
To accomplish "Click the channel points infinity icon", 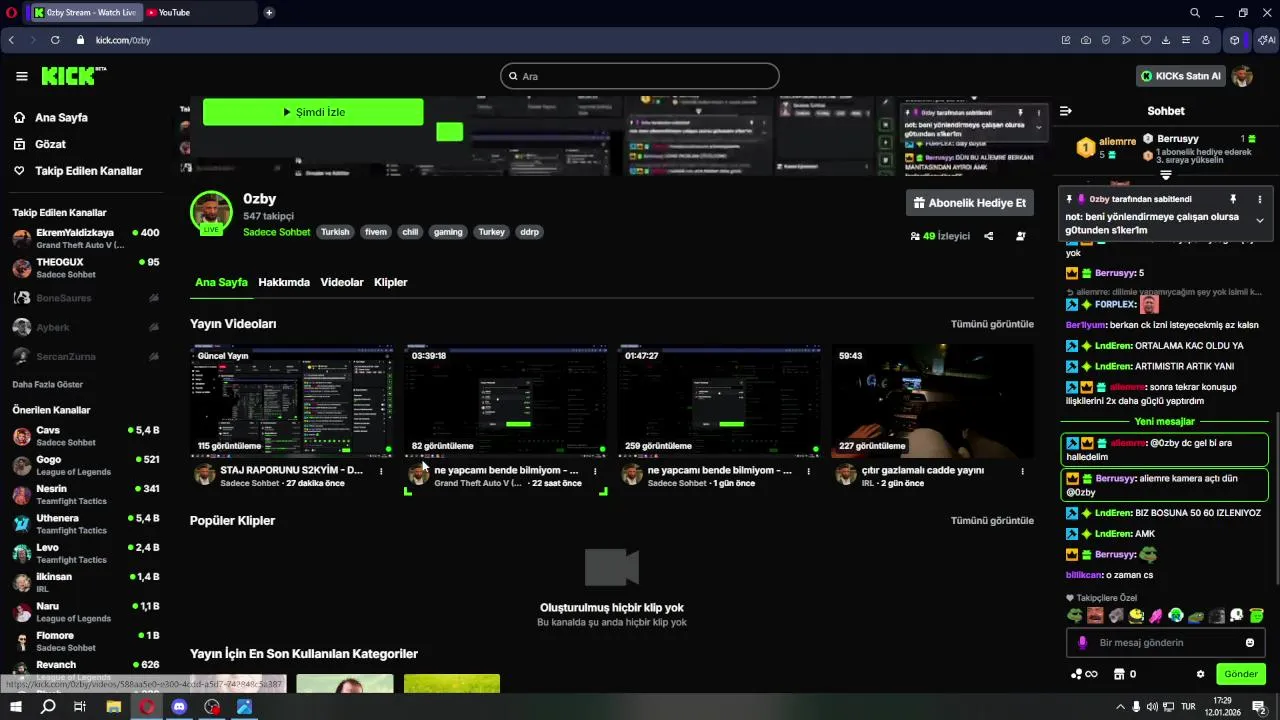I will [x=1084, y=674].
